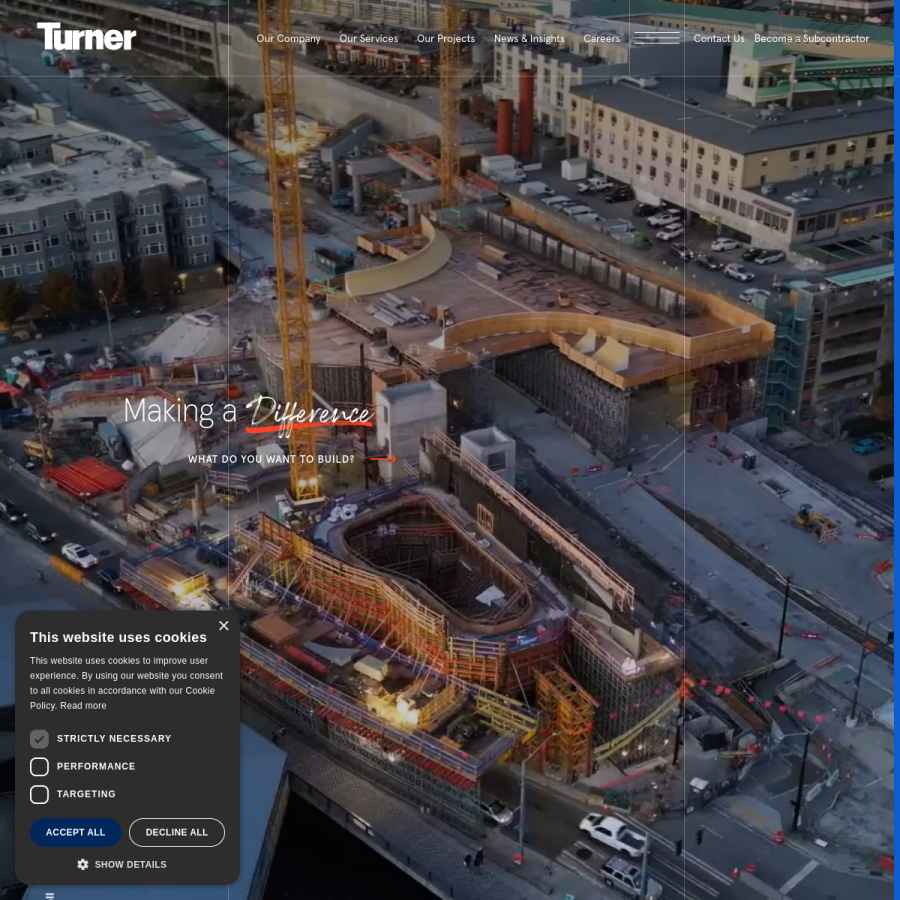
Task: Click the 'This website uses cookies' heading
Action: (x=118, y=637)
